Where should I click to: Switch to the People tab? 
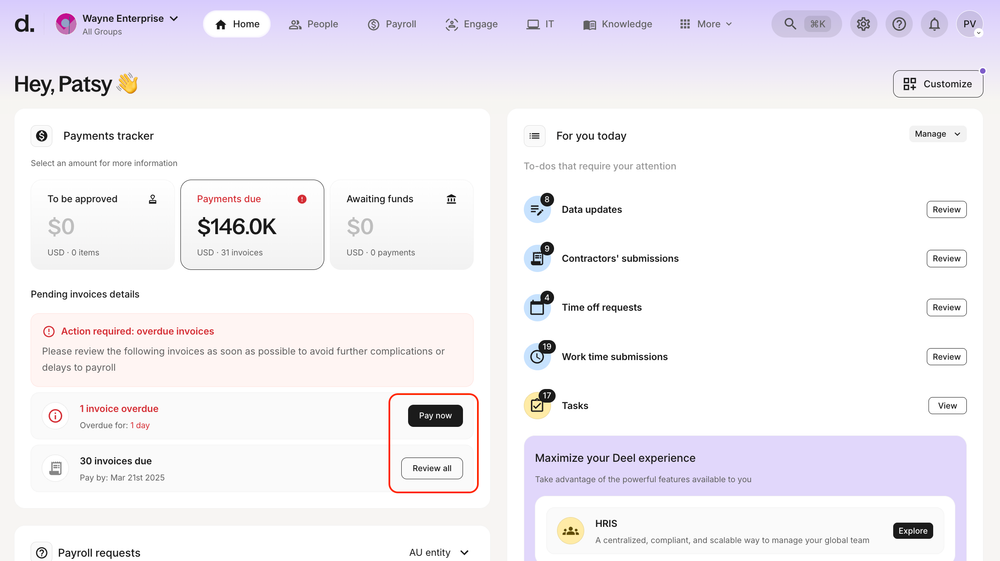click(x=313, y=24)
